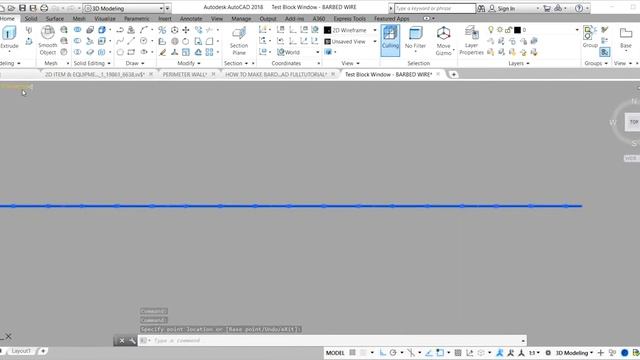Open the 2D Wireframe visual style dropdown
The image size is (640, 360).
(x=375, y=30)
